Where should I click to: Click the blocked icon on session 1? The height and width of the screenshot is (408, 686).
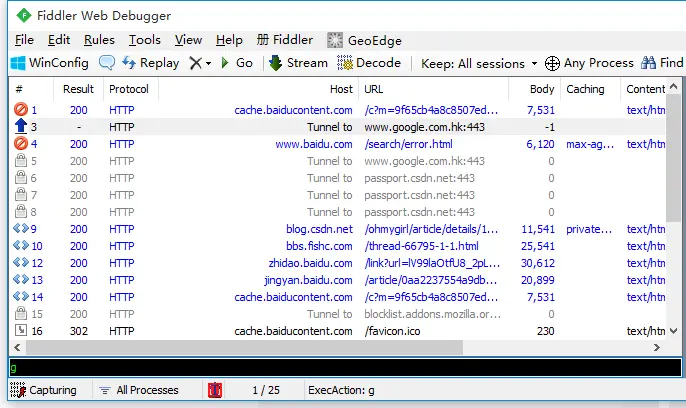[21, 109]
